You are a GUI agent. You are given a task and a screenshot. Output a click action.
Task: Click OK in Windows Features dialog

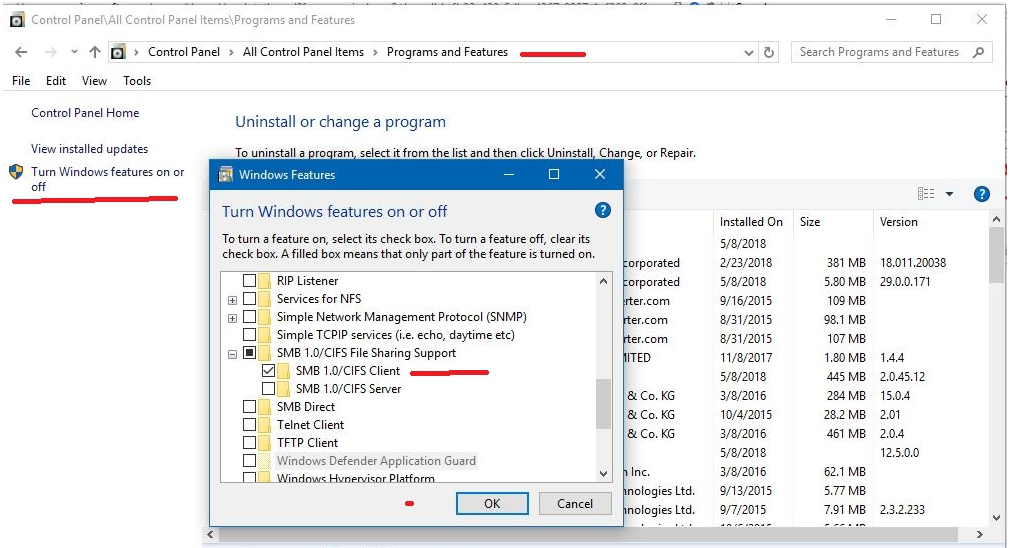click(492, 503)
